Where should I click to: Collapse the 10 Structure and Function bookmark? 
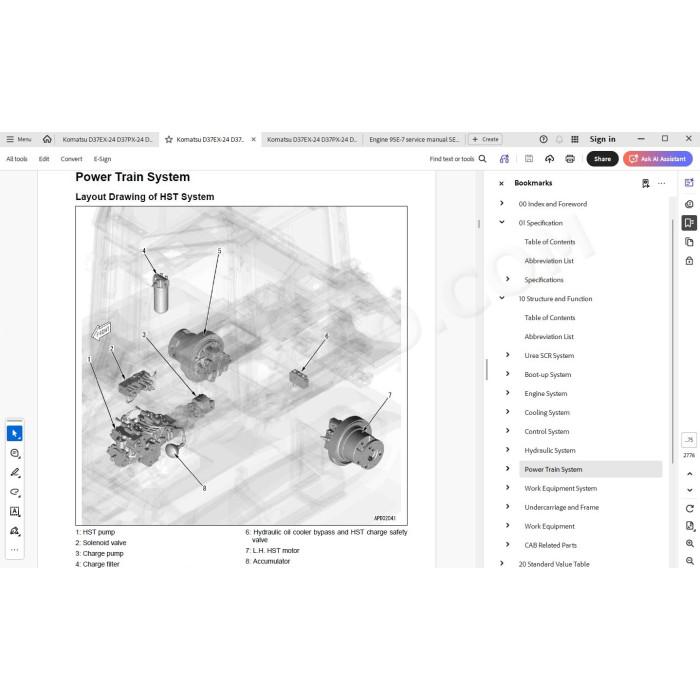click(x=502, y=298)
